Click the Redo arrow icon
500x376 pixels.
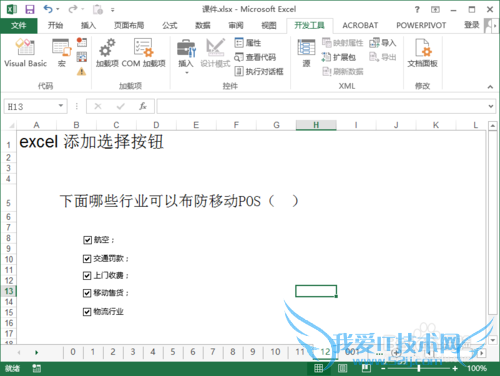(73, 9)
